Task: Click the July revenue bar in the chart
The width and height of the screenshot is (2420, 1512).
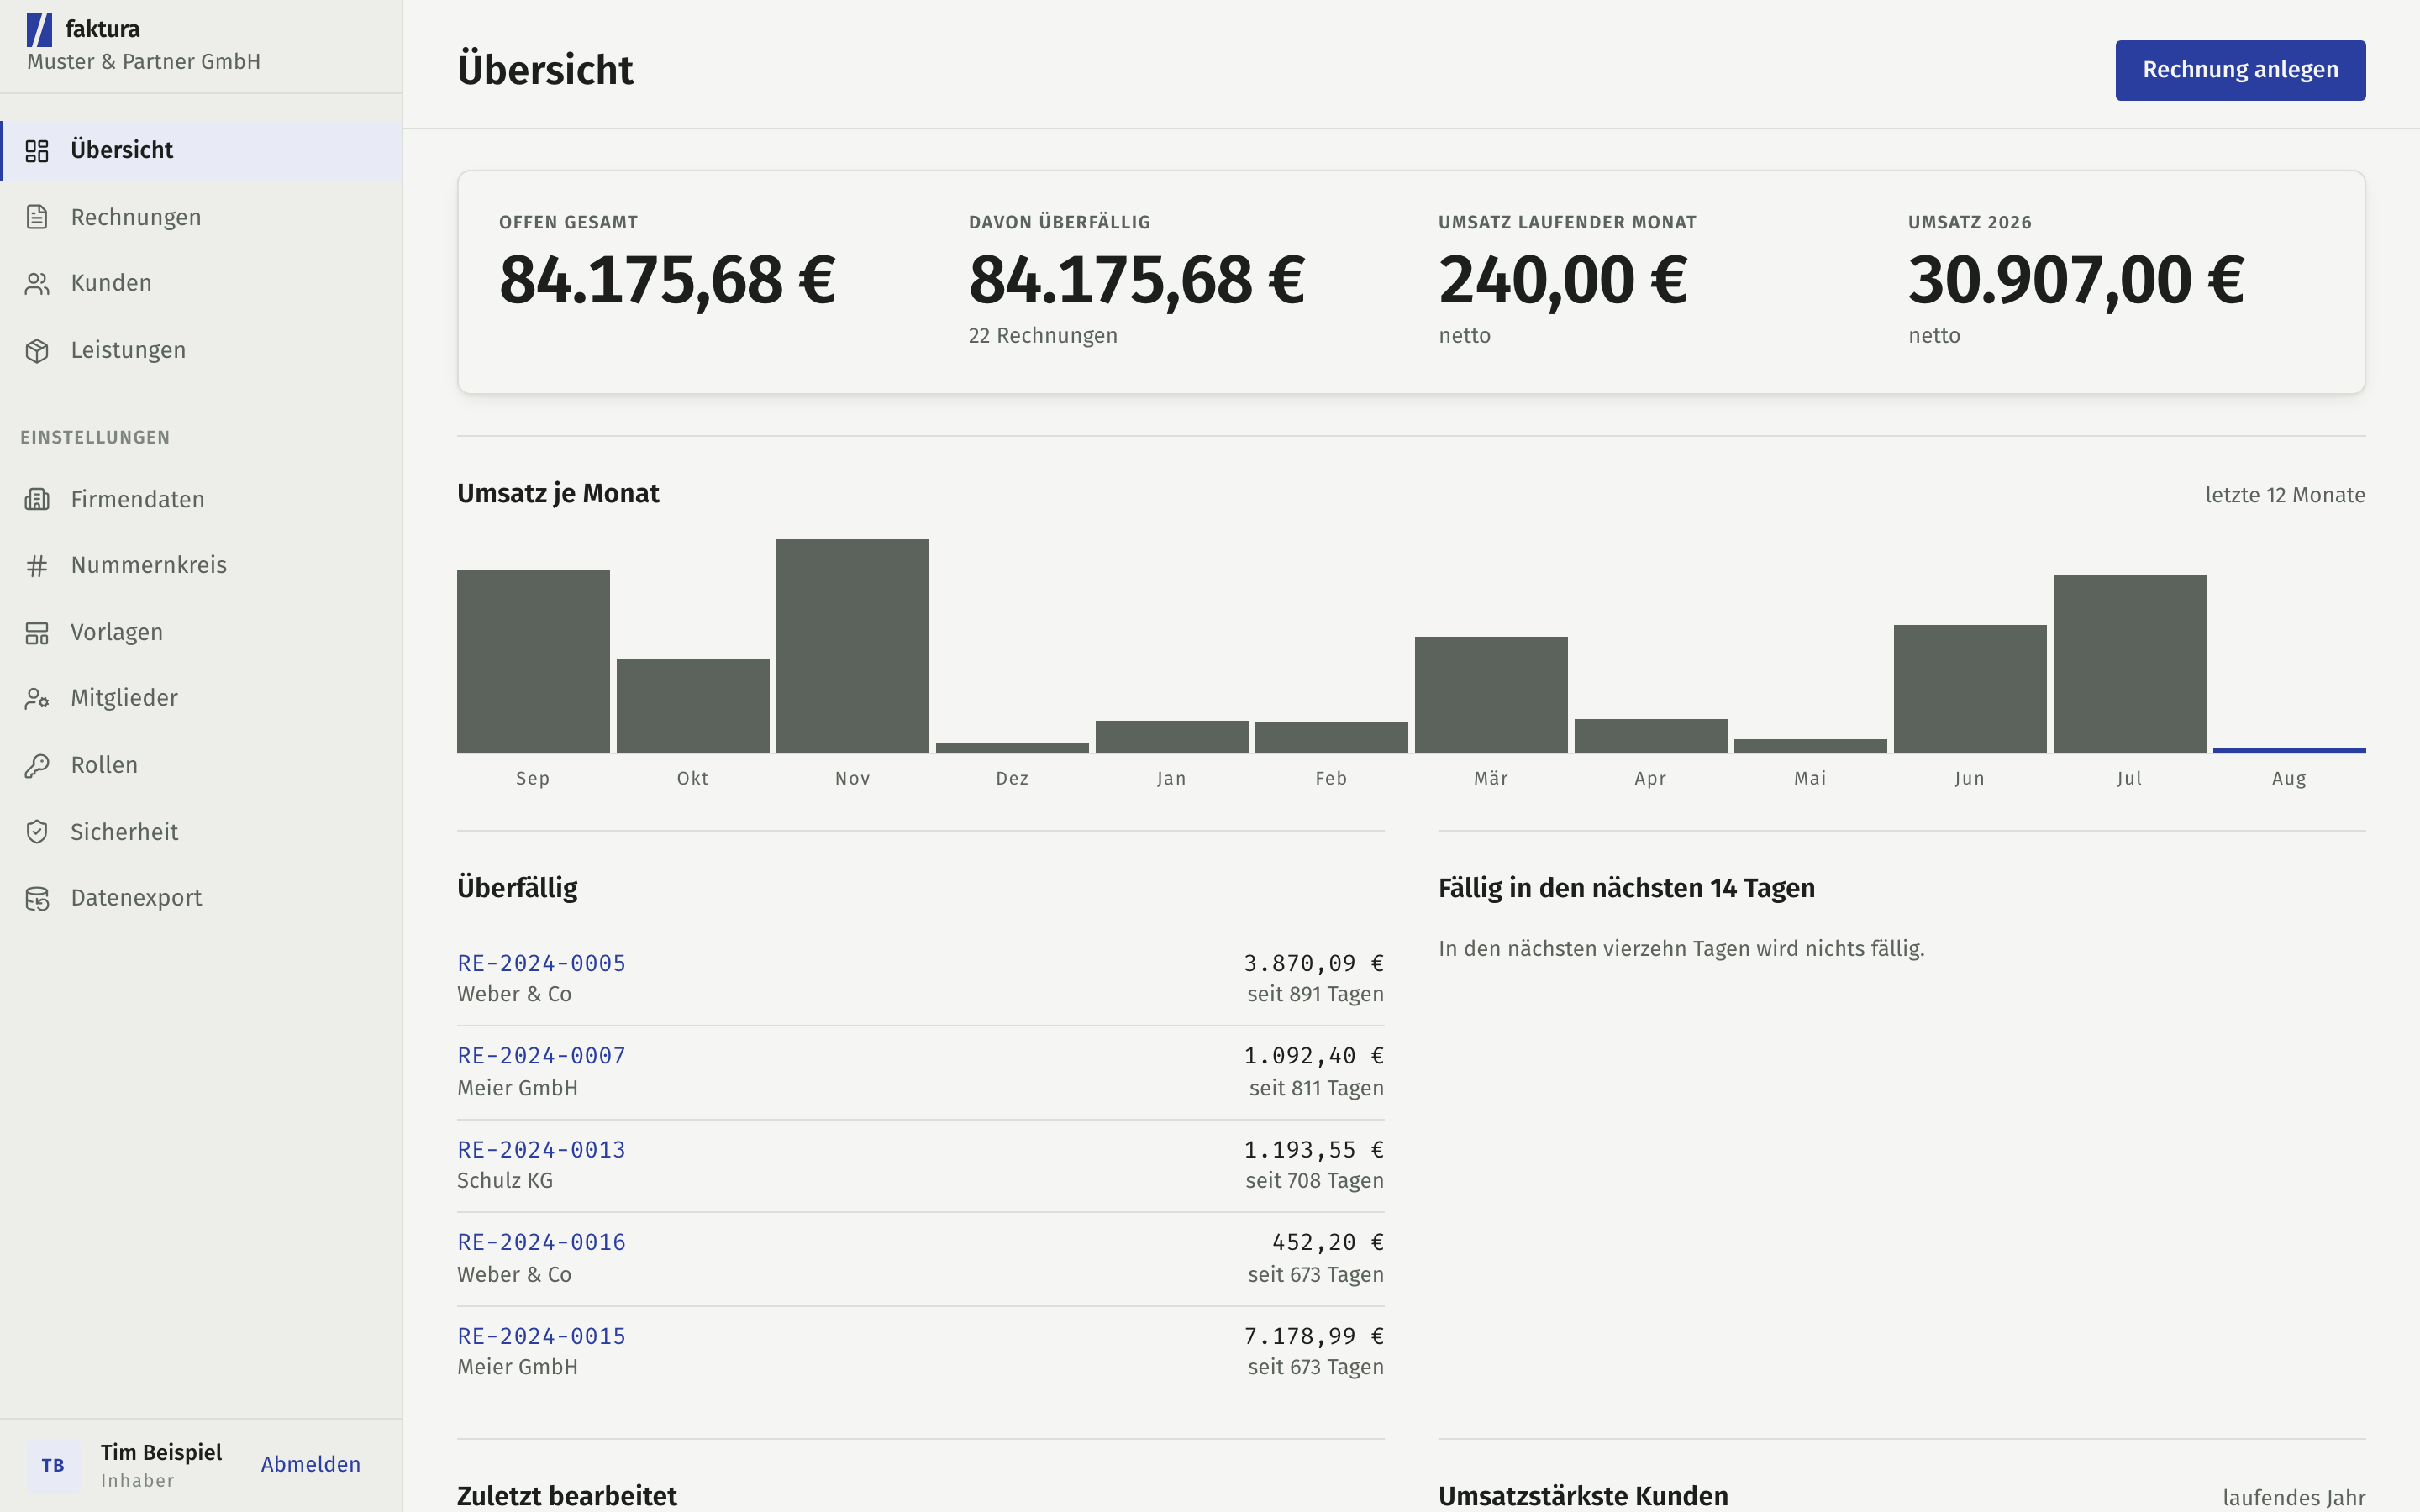Action: click(2129, 663)
